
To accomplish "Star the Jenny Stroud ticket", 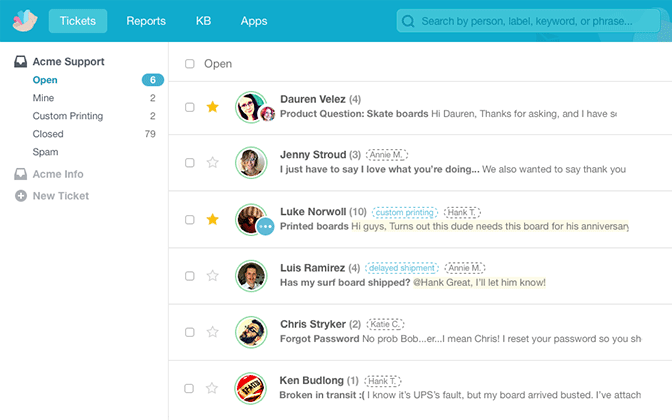I will [212, 162].
